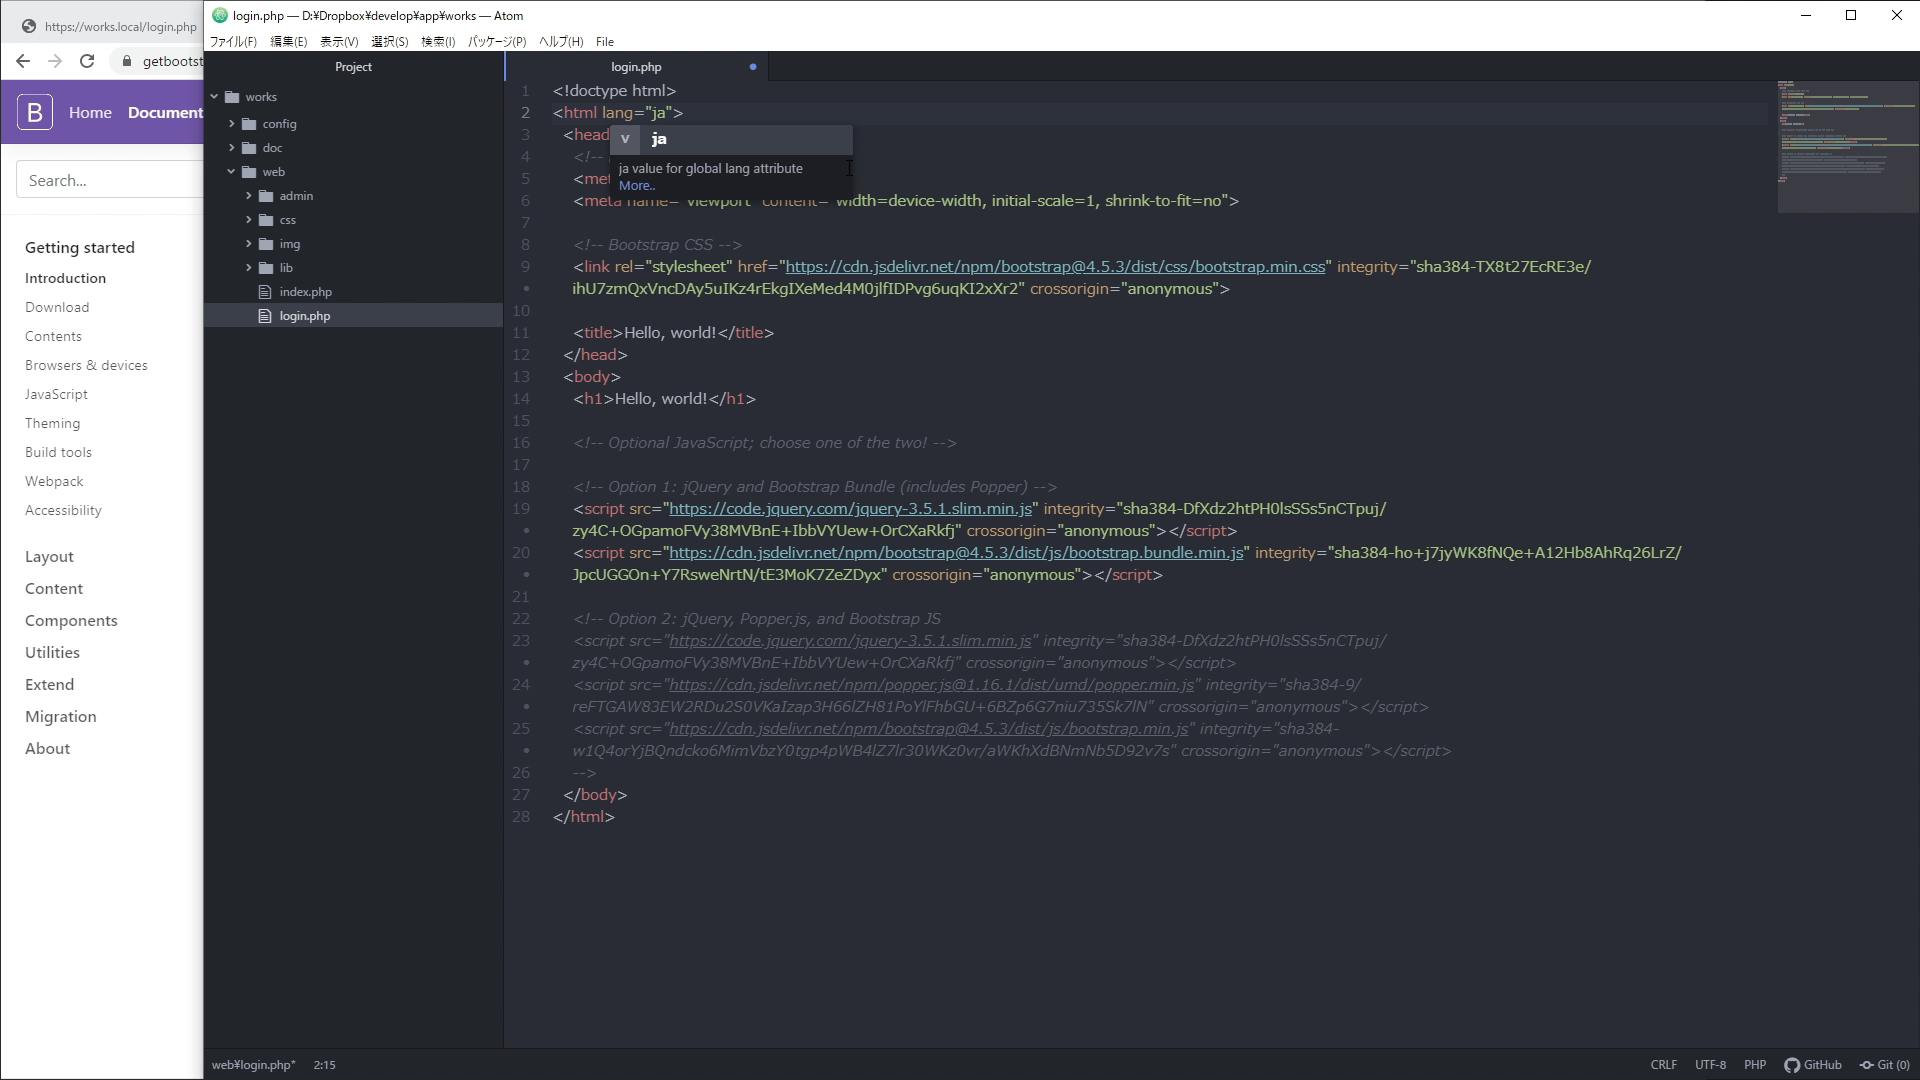1920x1080 pixels.
Task: Click the img folder icon
Action: tap(266, 244)
